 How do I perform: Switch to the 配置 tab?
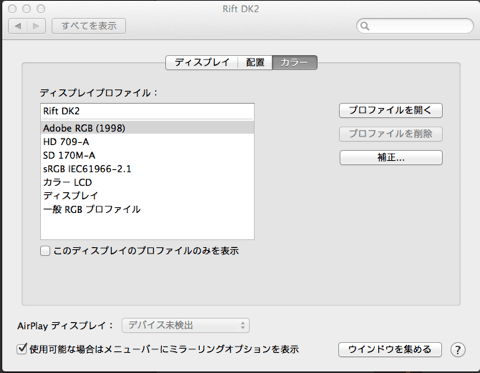[x=255, y=62]
